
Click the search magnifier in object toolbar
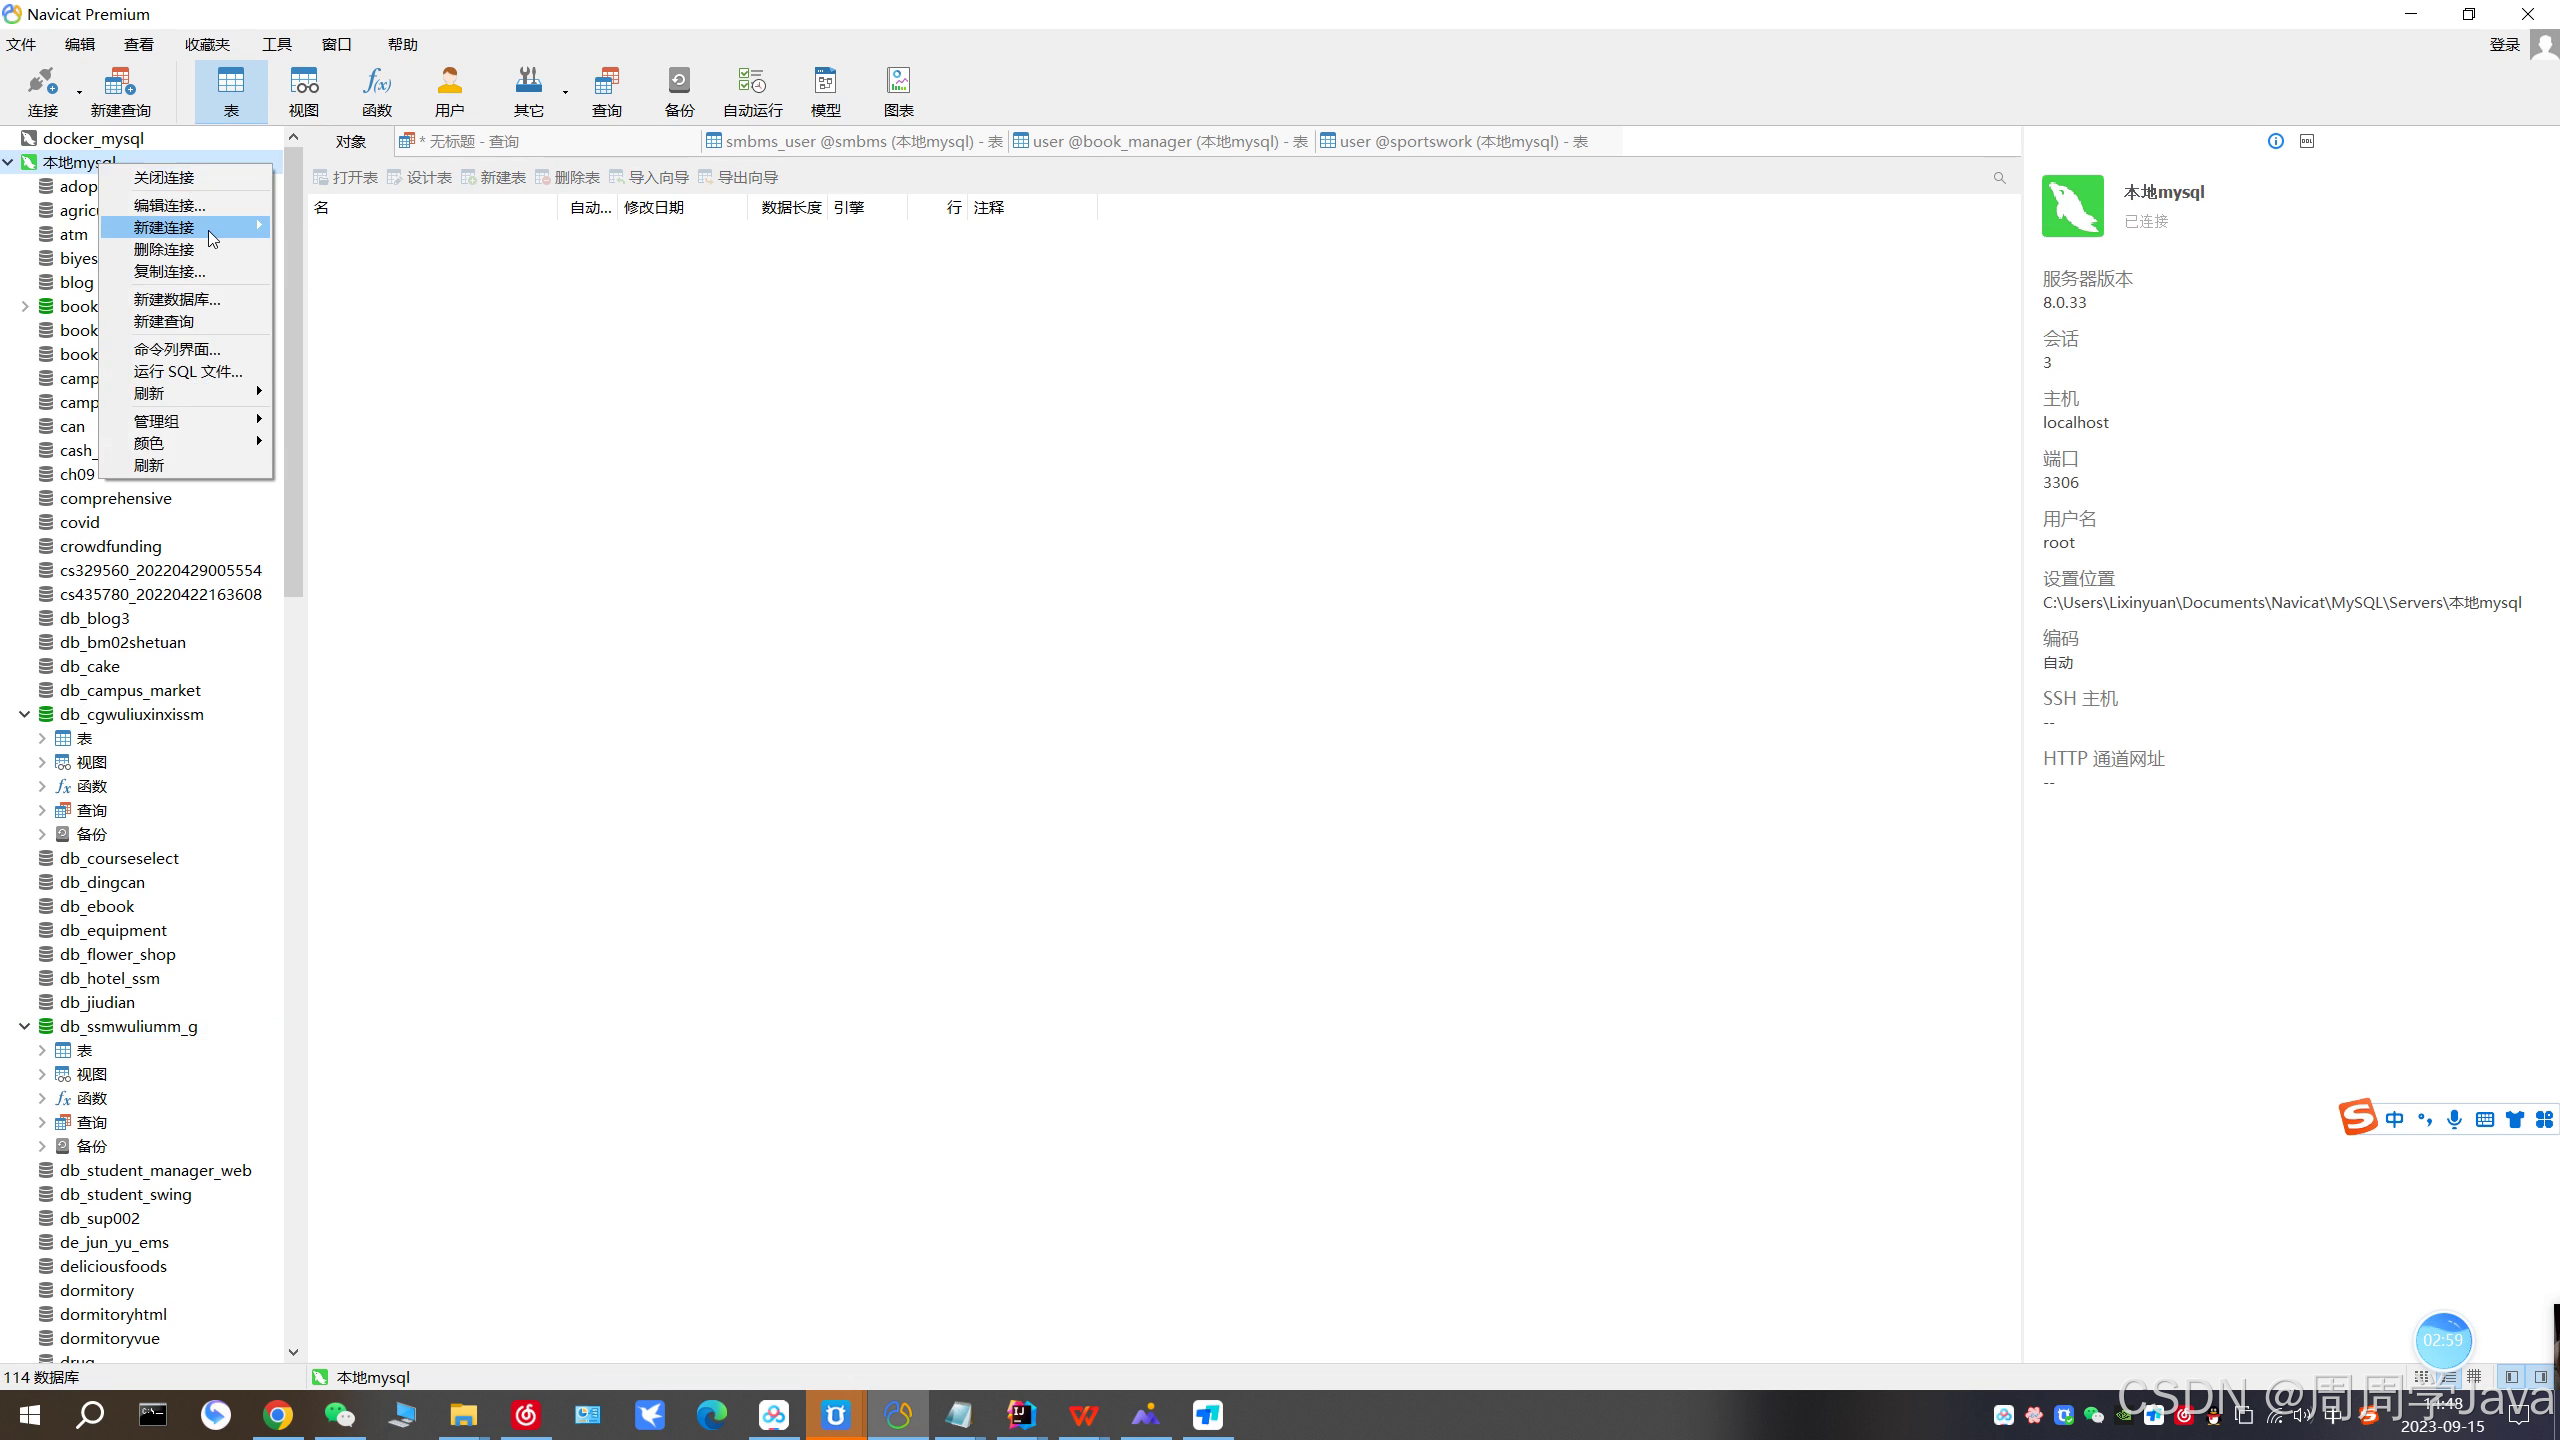click(1999, 178)
